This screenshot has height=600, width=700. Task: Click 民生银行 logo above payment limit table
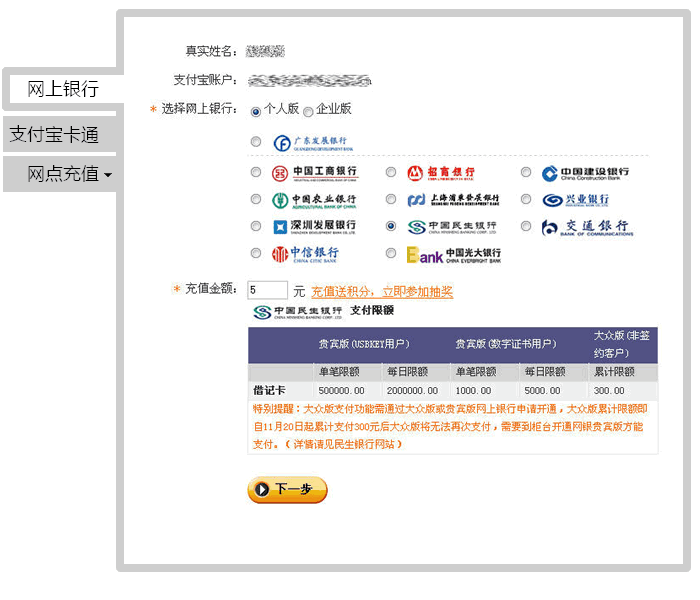pyautogui.click(x=297, y=312)
